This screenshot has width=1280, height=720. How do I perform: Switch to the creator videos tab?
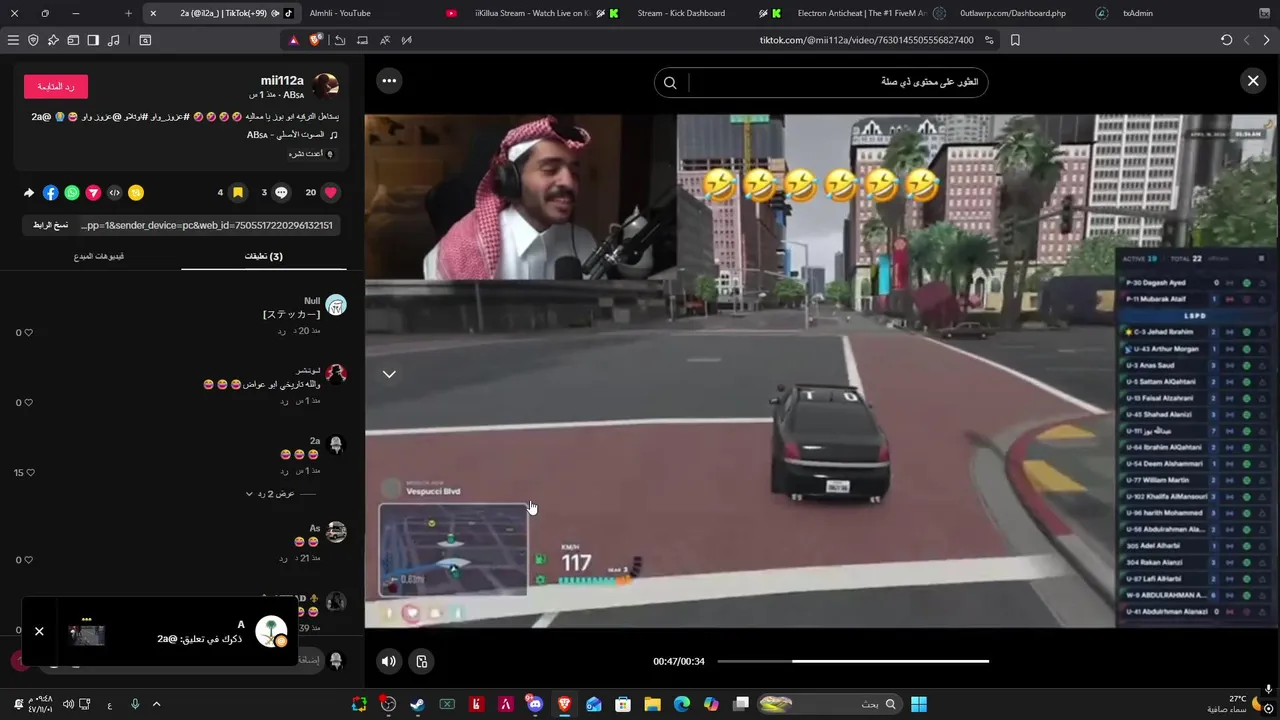(99, 257)
